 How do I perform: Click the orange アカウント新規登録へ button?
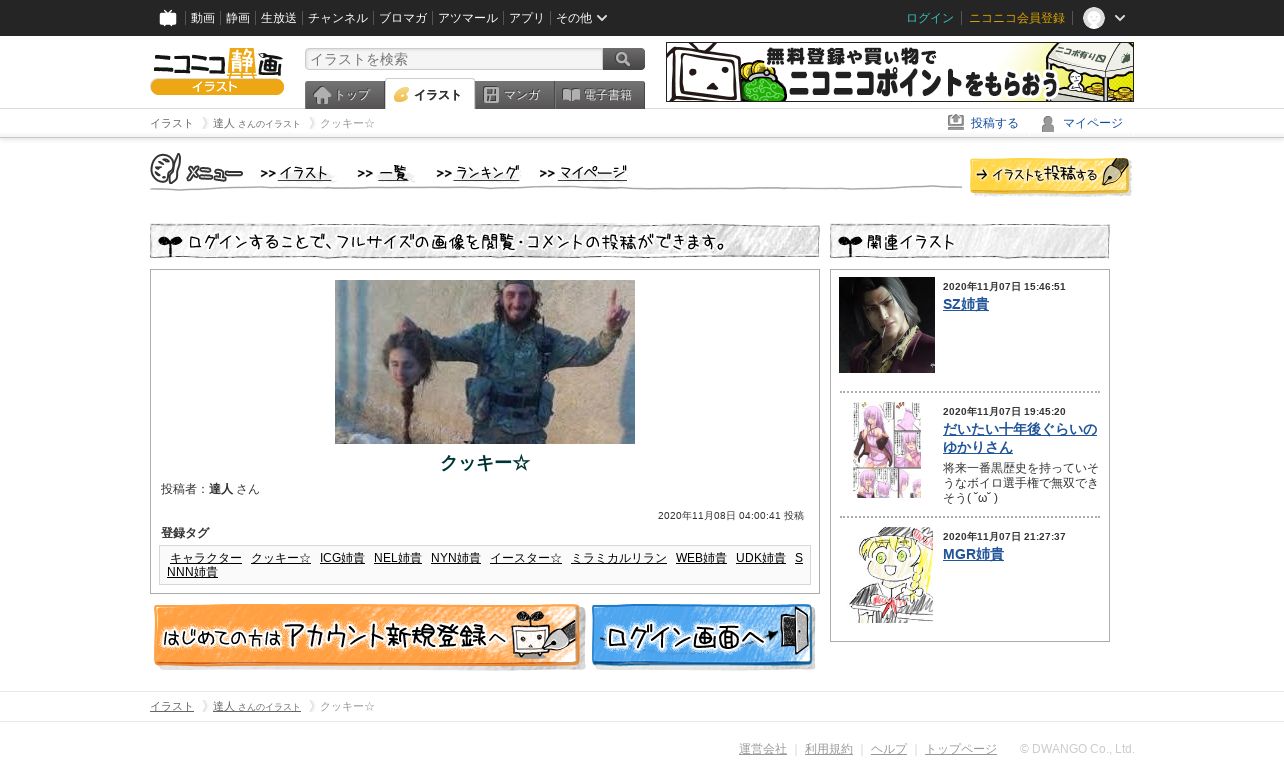(x=368, y=636)
